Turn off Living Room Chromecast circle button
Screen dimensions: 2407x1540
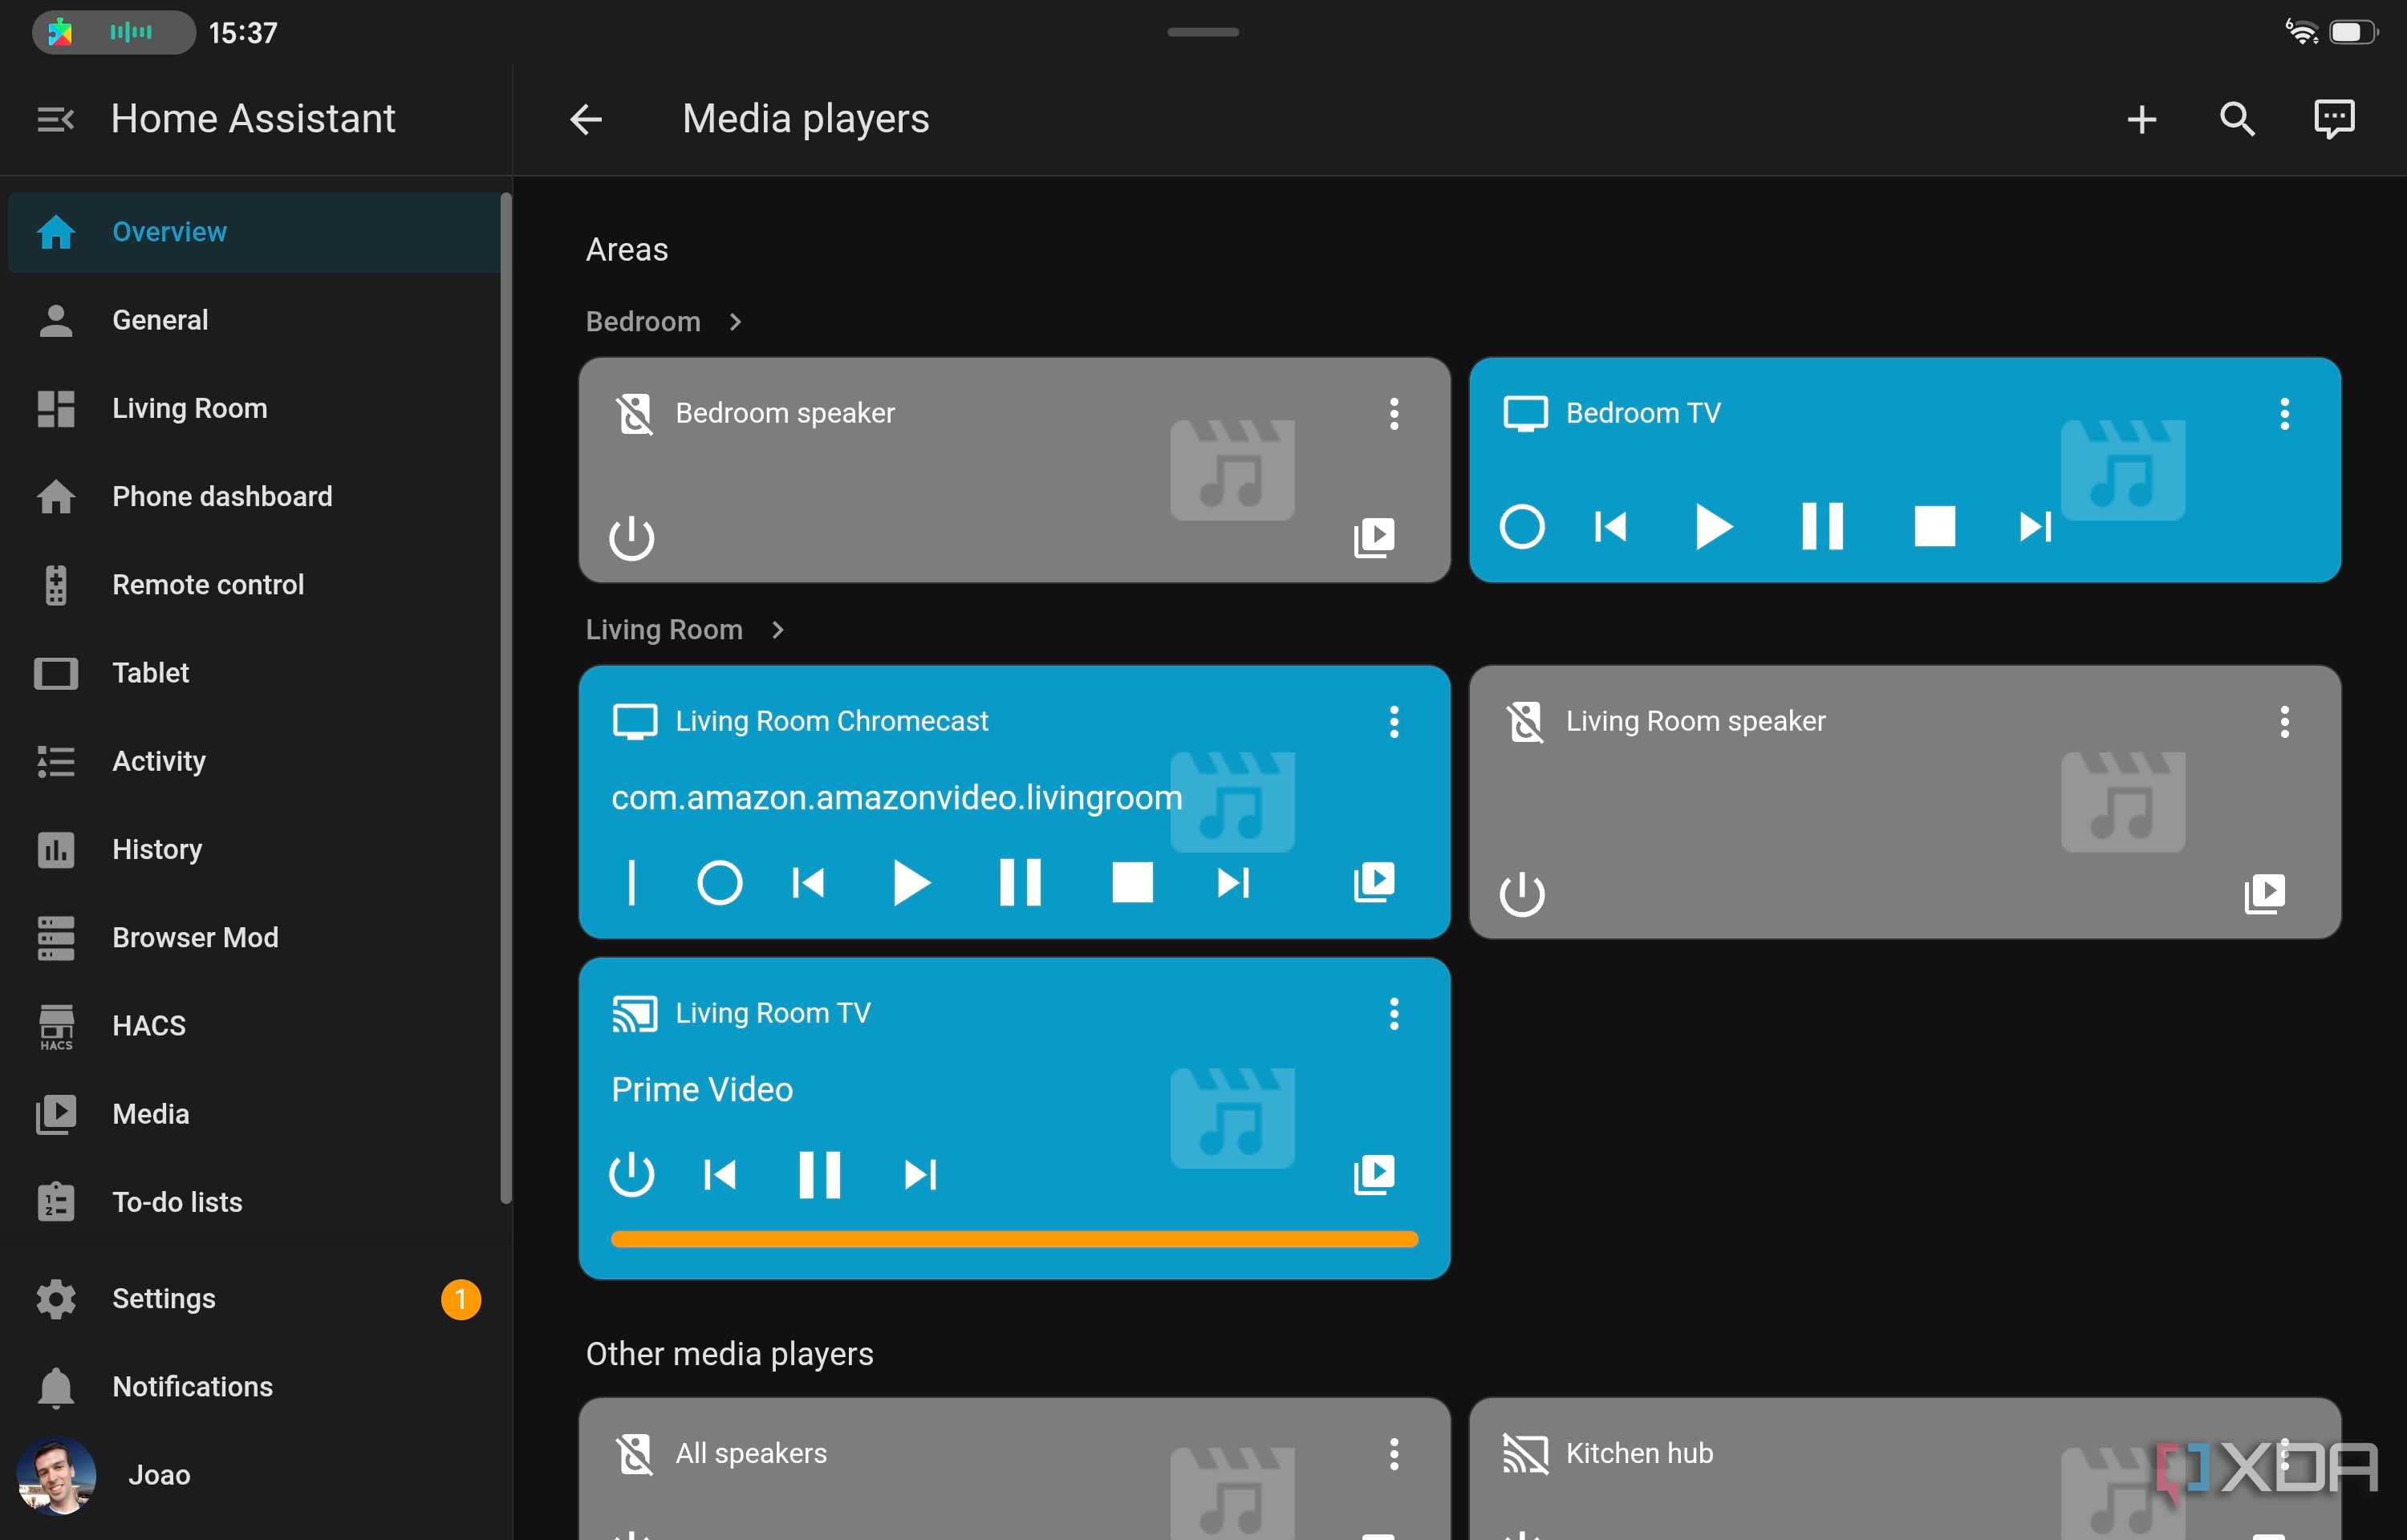719,882
